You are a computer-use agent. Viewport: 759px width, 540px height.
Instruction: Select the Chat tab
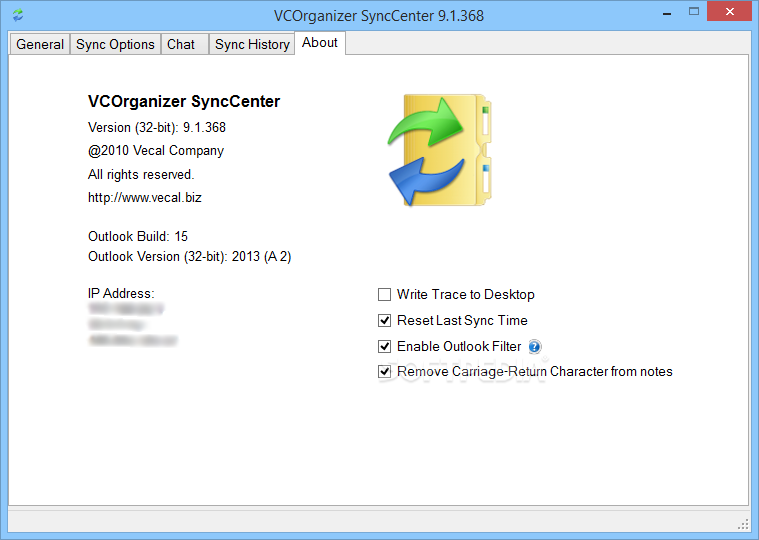click(184, 44)
